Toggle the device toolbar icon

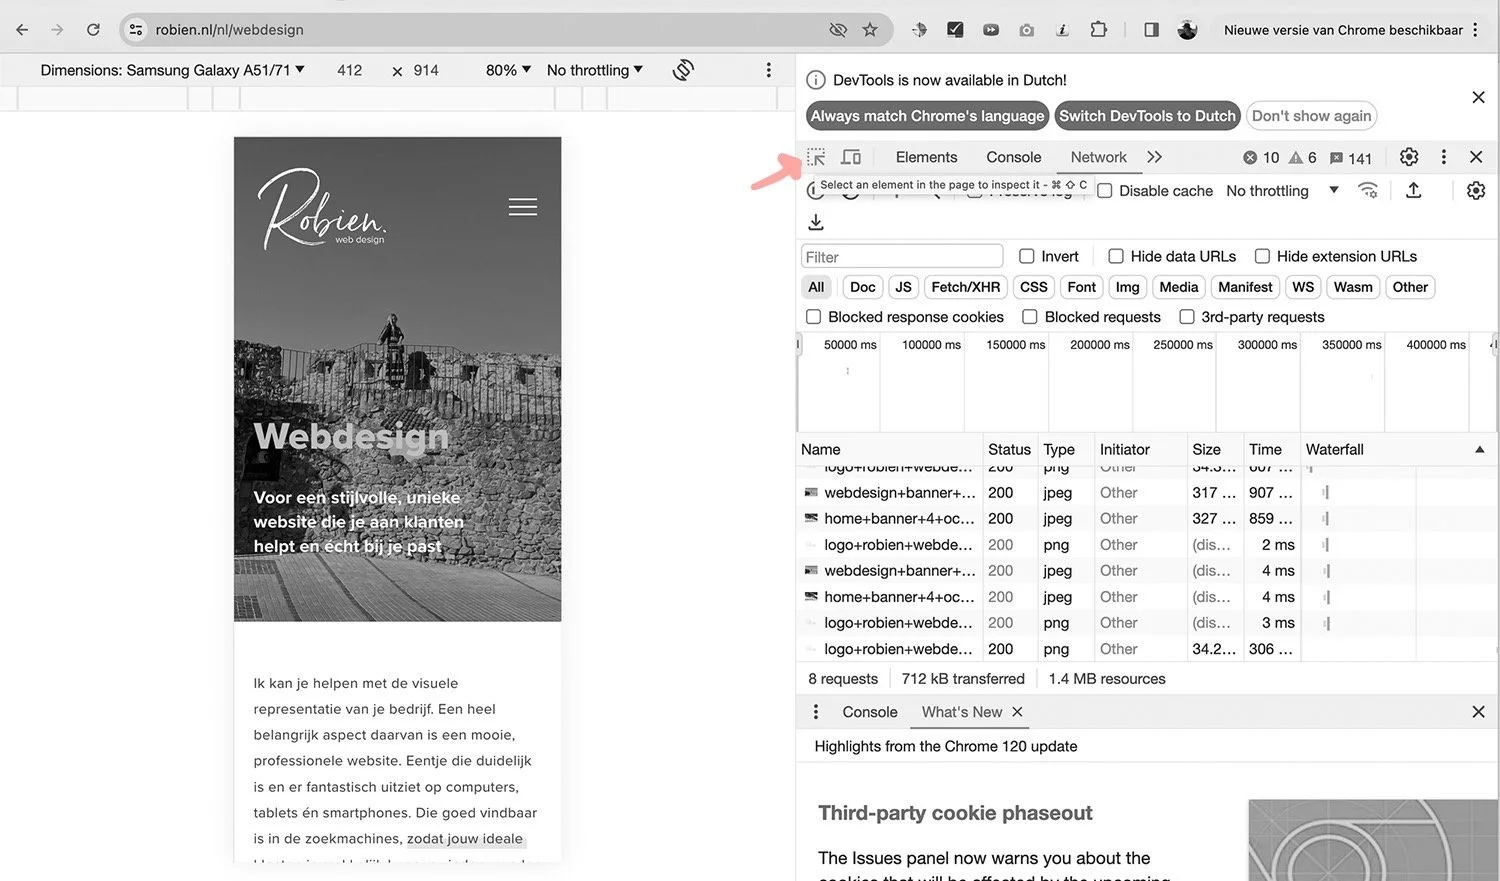[x=850, y=157]
